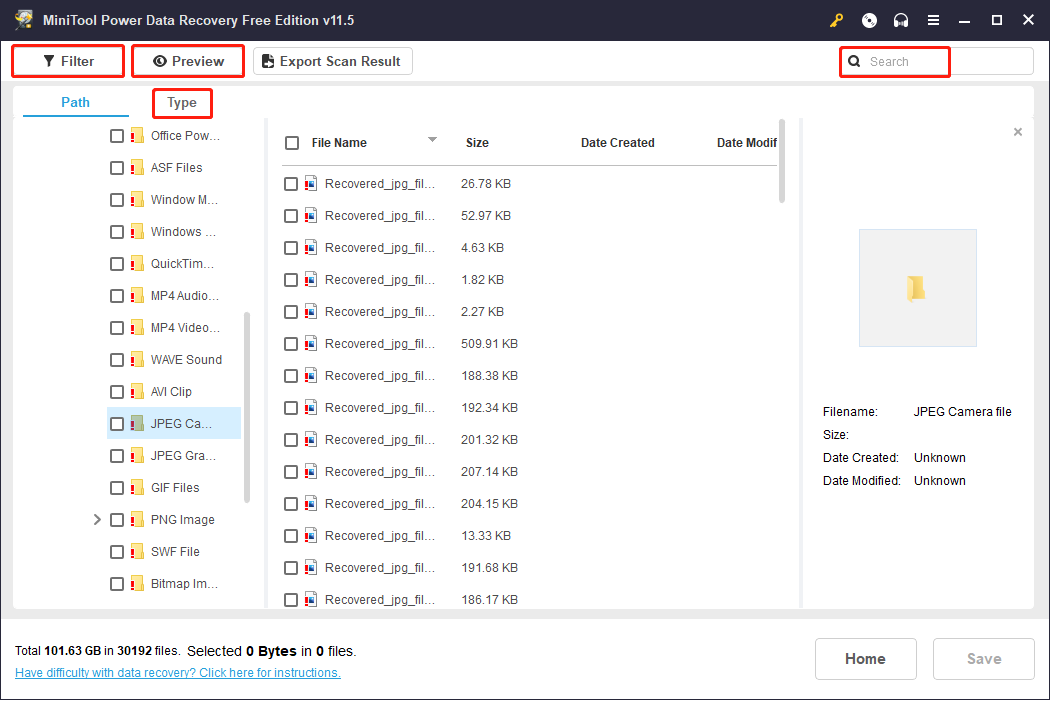1051x701 pixels.
Task: Open the data recovery instructions link
Action: [178, 672]
